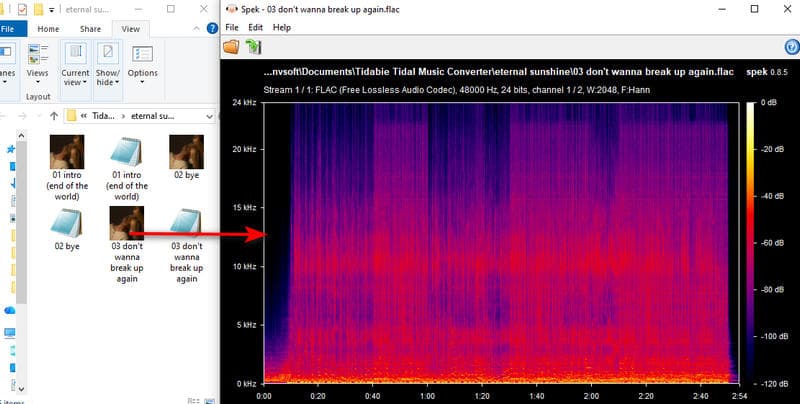Open Spek's help icon at toolbar end
Image resolution: width=800 pixels, height=404 pixels.
point(792,47)
